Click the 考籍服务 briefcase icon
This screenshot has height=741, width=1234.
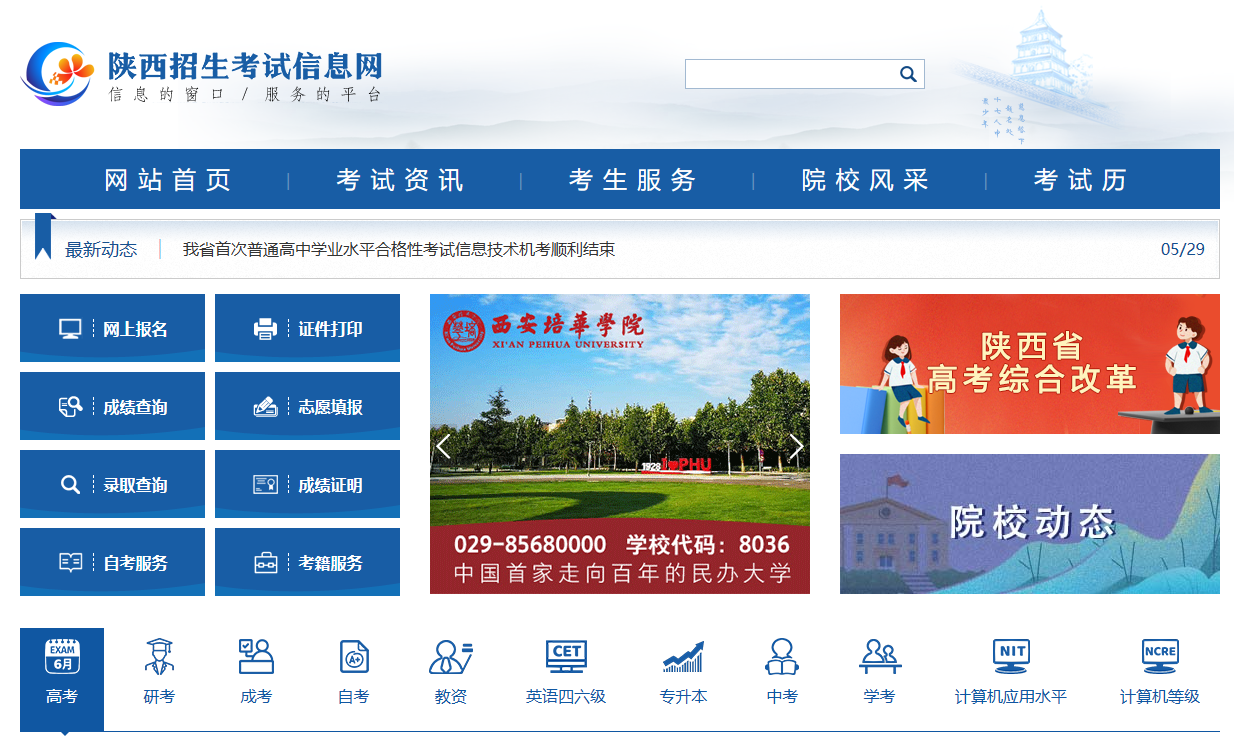coord(265,563)
